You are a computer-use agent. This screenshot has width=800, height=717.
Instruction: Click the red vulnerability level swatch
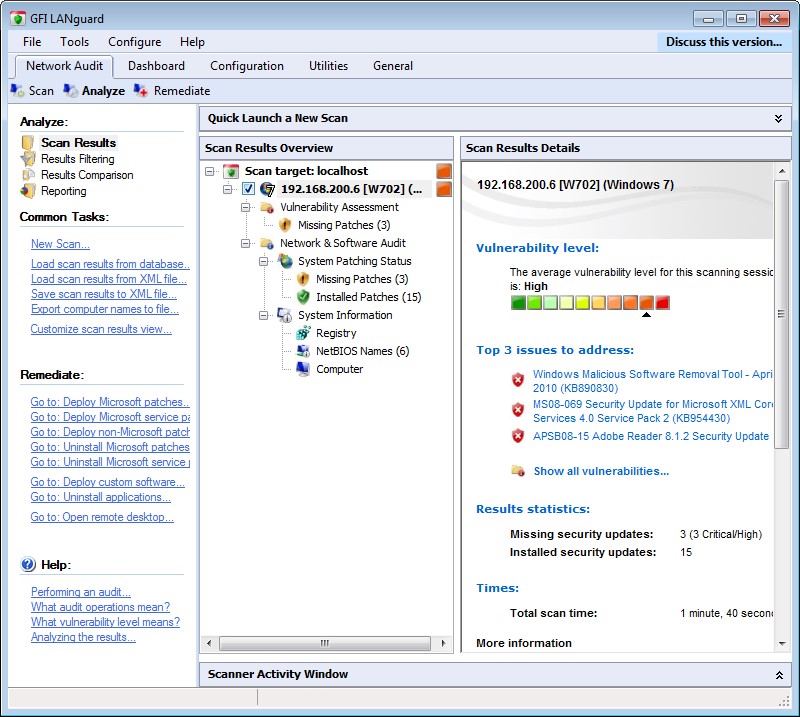tap(662, 302)
